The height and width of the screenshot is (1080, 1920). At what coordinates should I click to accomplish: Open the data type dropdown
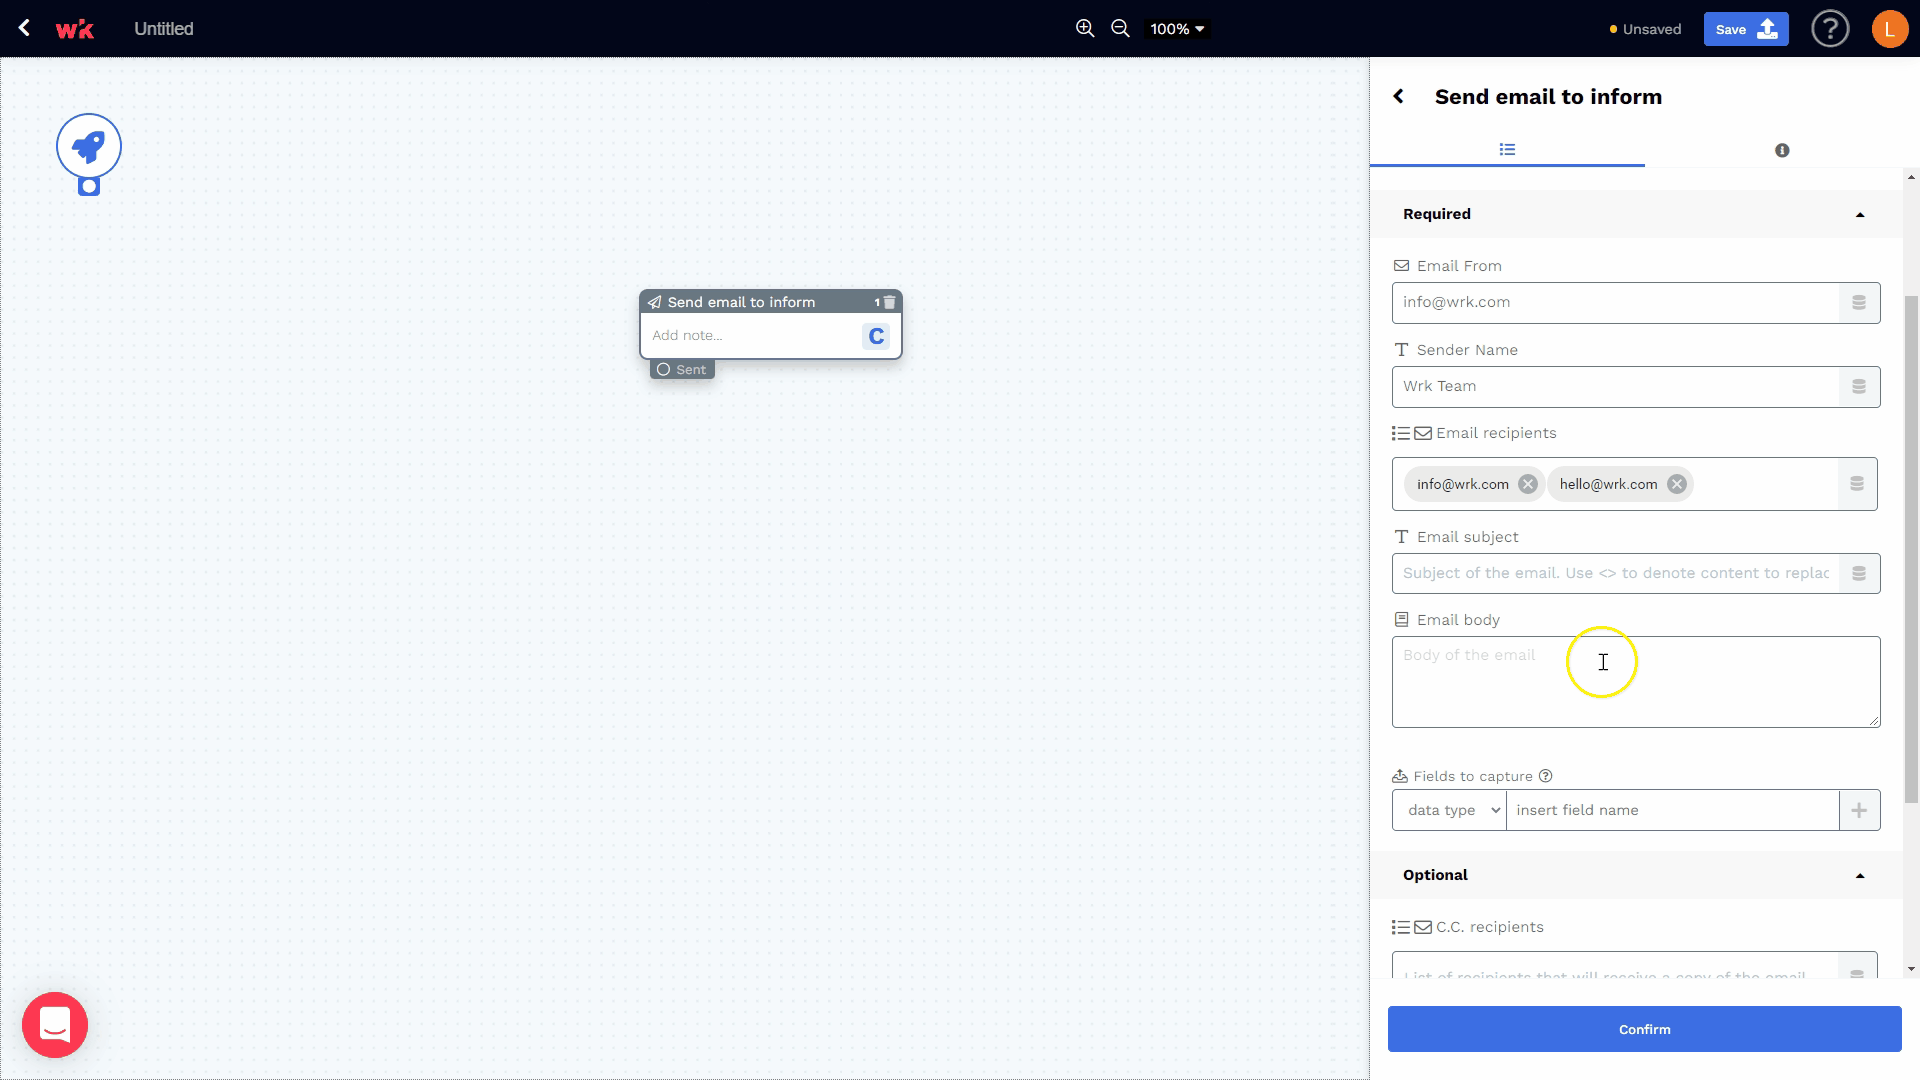tap(1449, 811)
